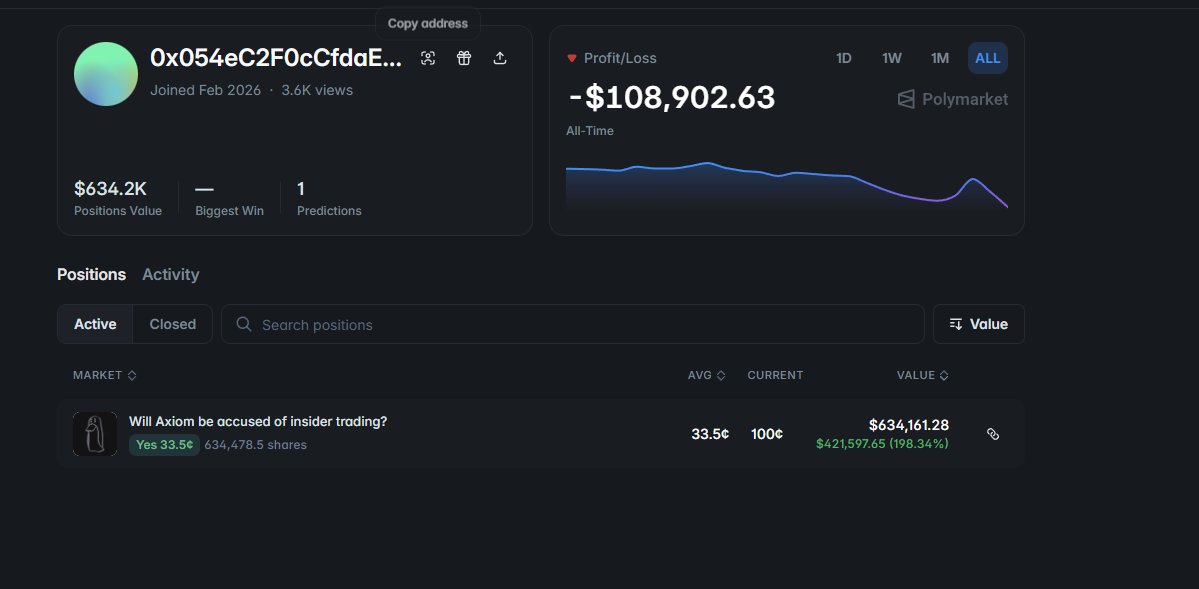Show Active positions

[96, 324]
